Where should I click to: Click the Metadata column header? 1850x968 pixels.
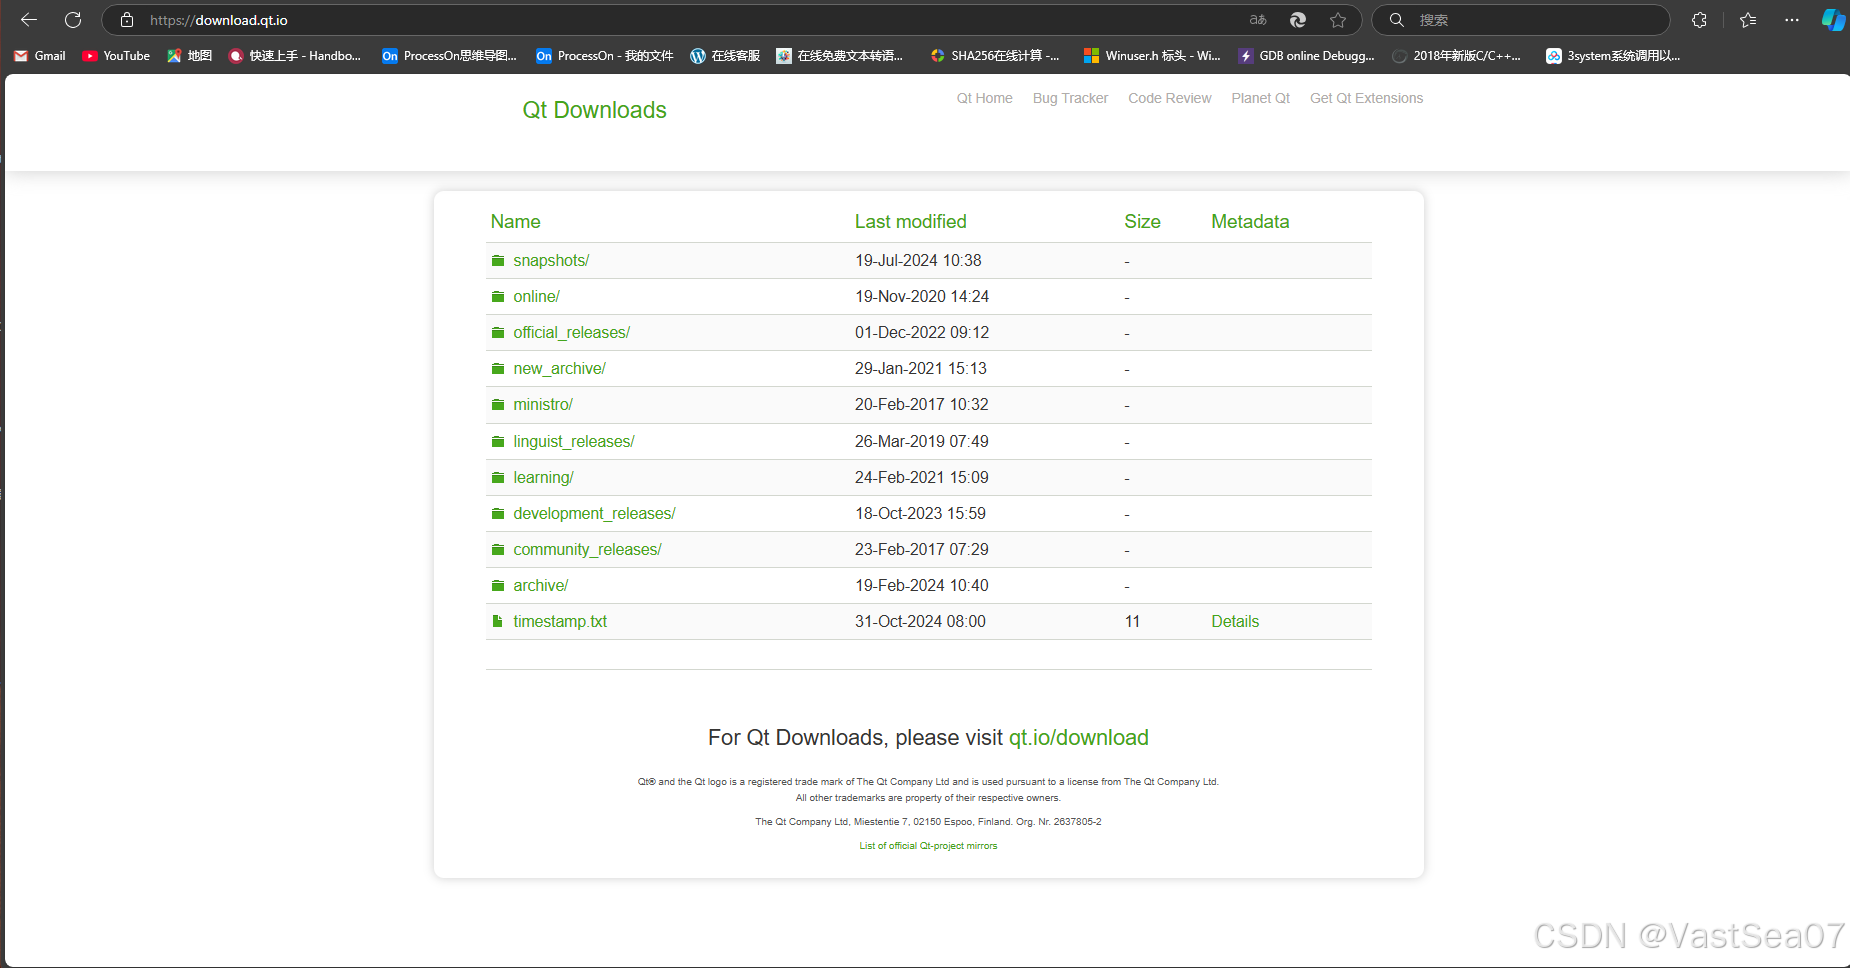(x=1251, y=222)
